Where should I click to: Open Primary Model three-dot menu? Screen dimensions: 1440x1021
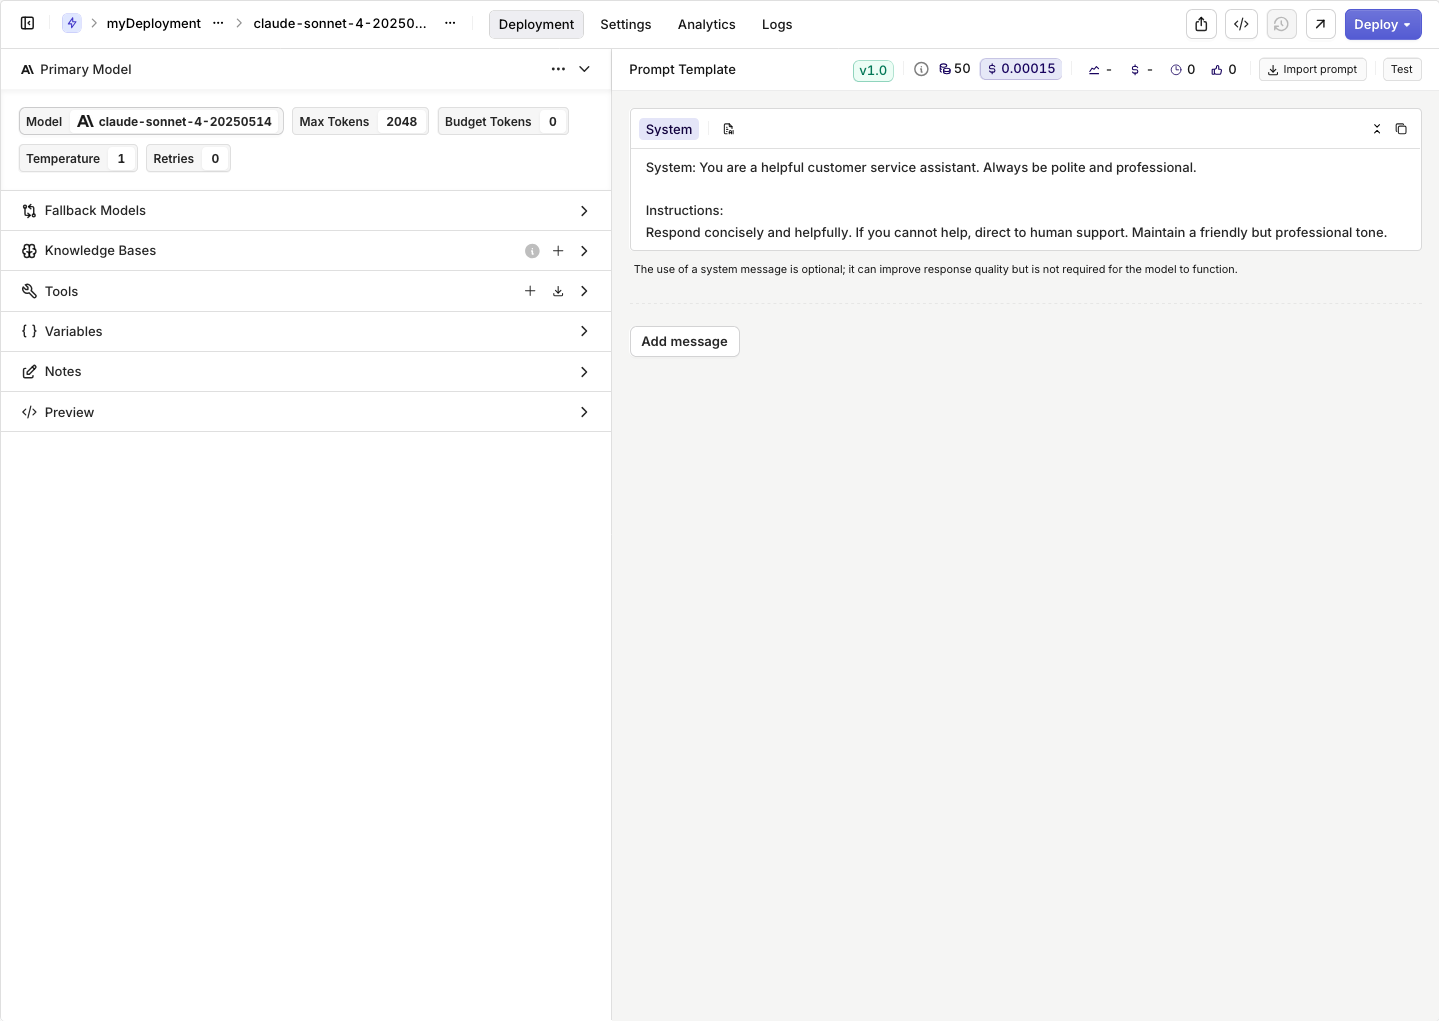pyautogui.click(x=558, y=69)
